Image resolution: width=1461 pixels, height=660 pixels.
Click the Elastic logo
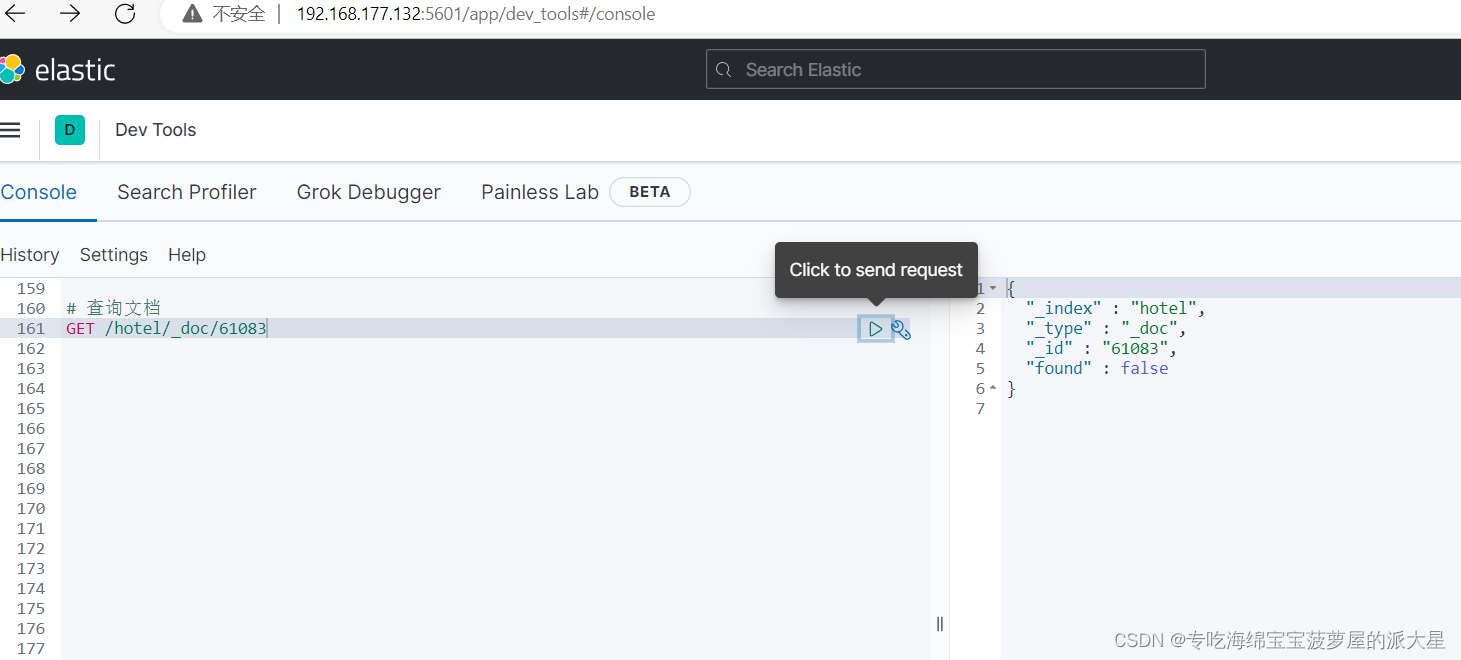pos(58,68)
